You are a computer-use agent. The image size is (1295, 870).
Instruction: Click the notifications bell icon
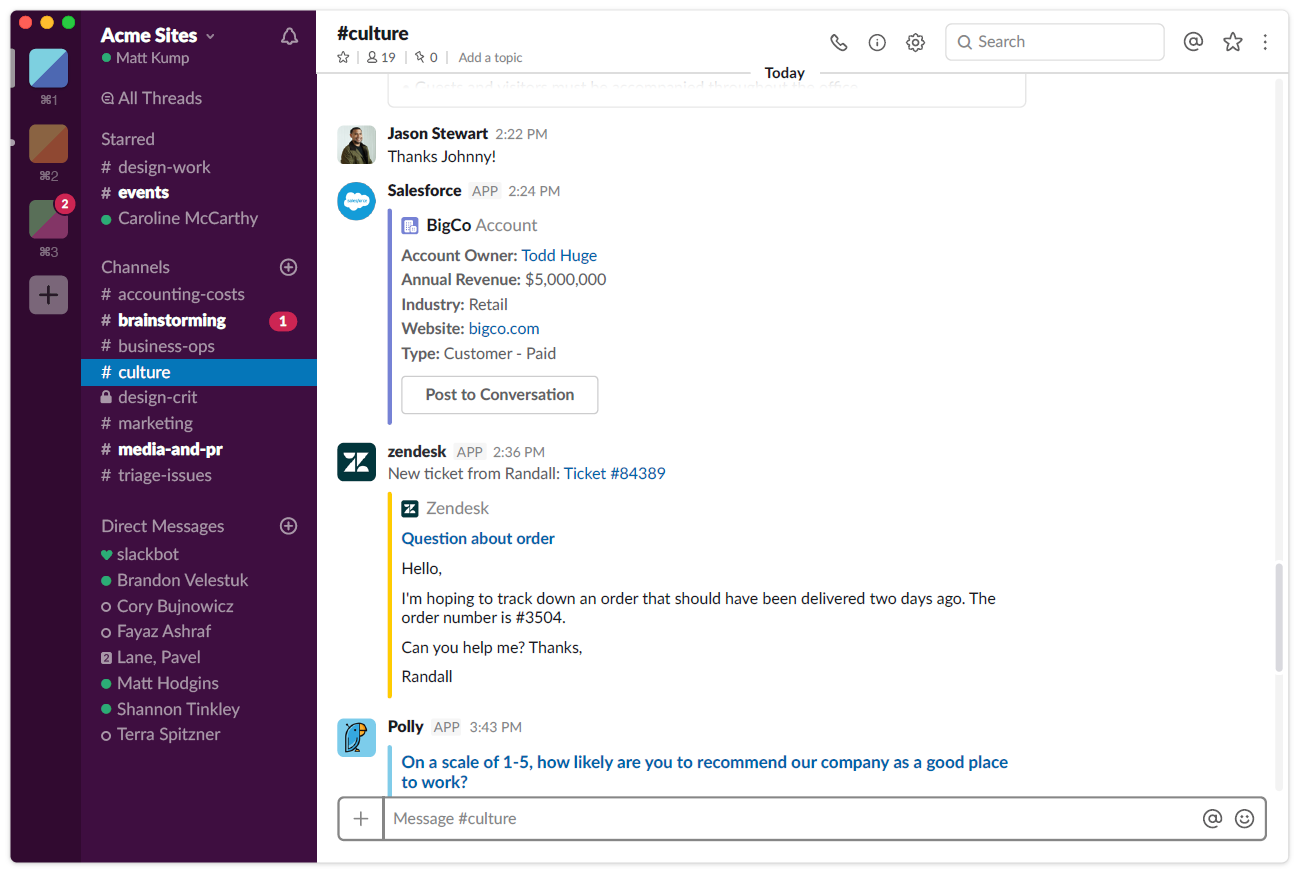[290, 37]
